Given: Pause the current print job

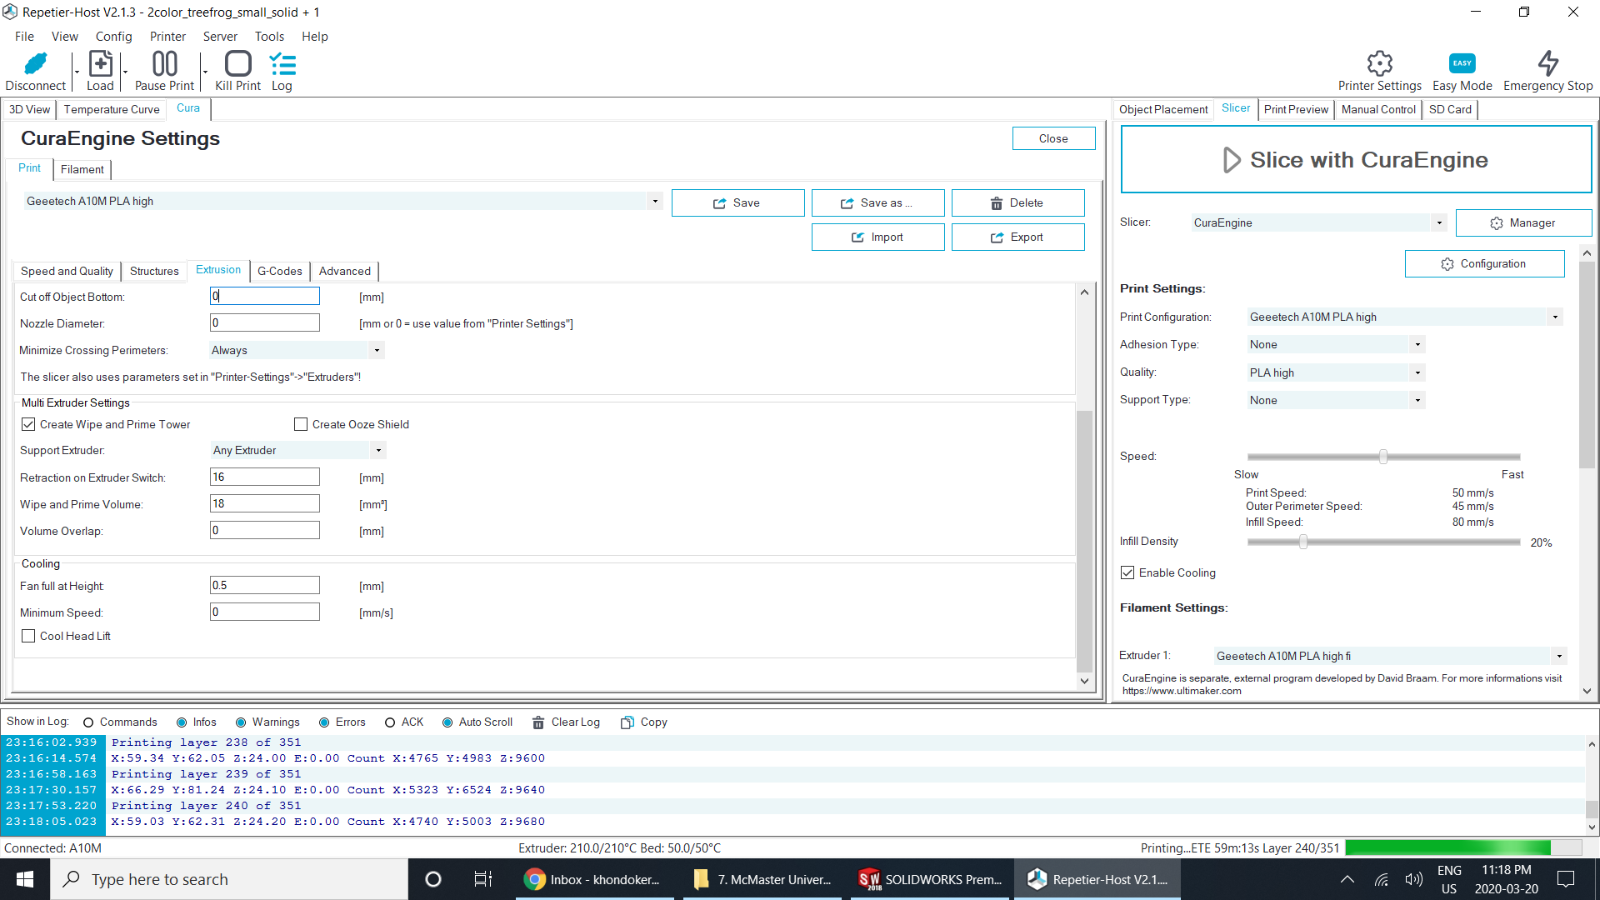Looking at the screenshot, I should (164, 65).
